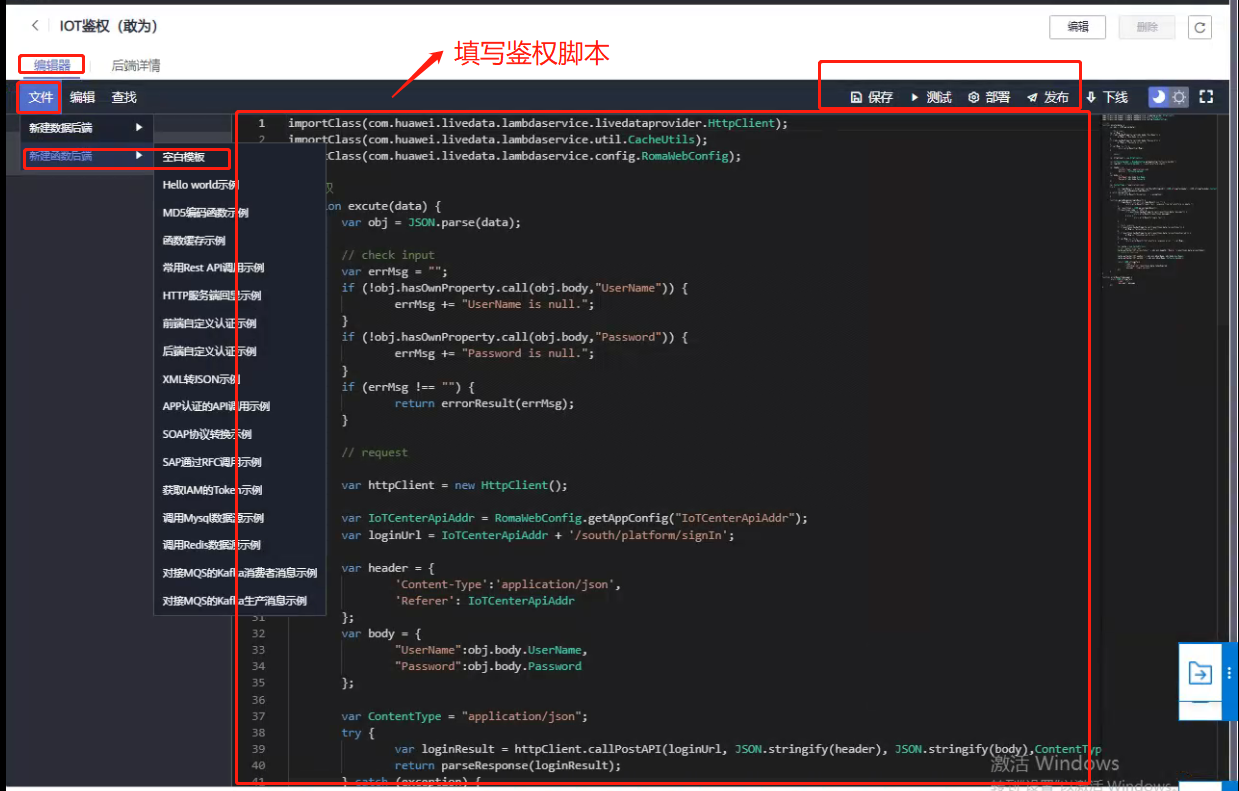Choose 对接MQS的Kafka生产消息示例 template
The image size is (1239, 791).
[x=235, y=601]
